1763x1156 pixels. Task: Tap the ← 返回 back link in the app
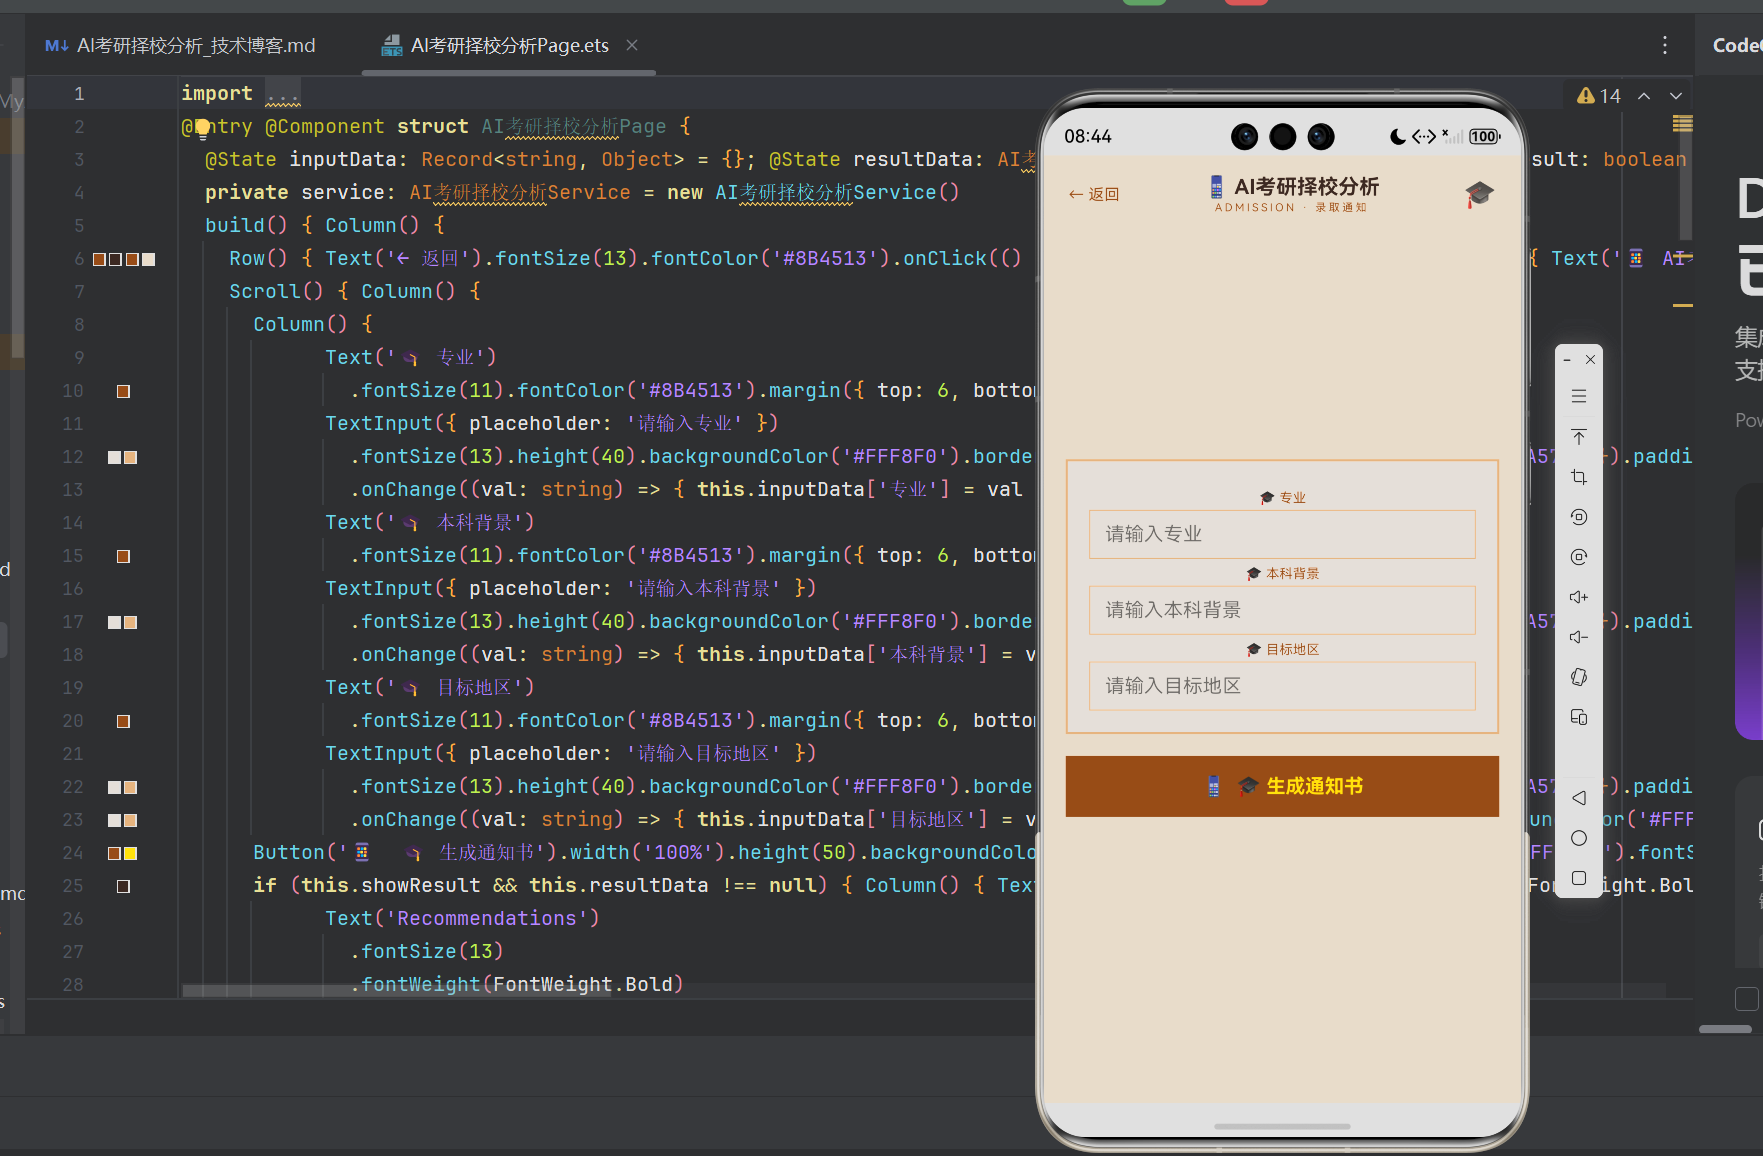coord(1093,194)
